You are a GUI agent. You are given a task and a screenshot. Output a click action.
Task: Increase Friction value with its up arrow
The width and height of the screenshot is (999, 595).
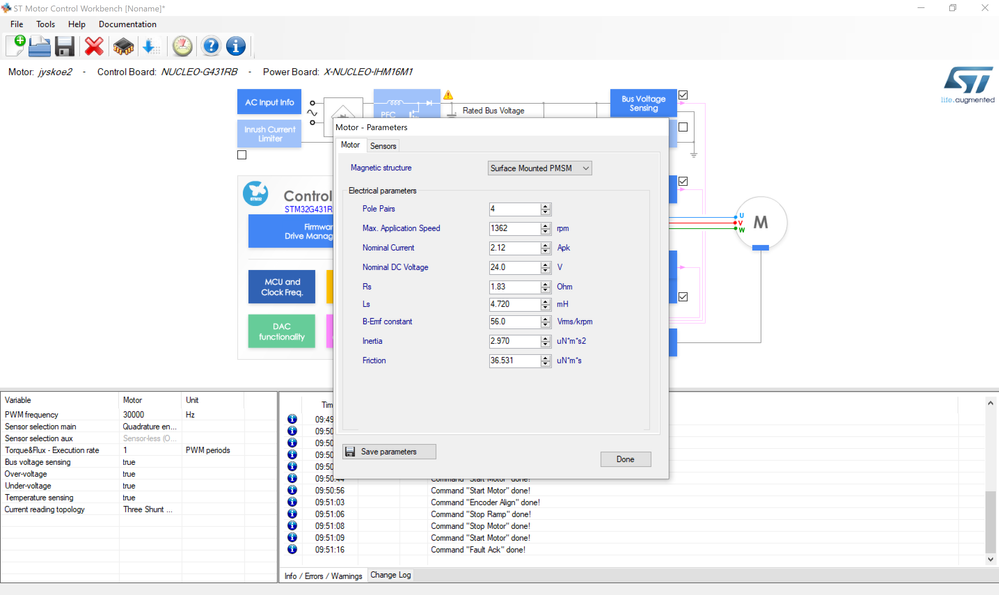coord(545,357)
